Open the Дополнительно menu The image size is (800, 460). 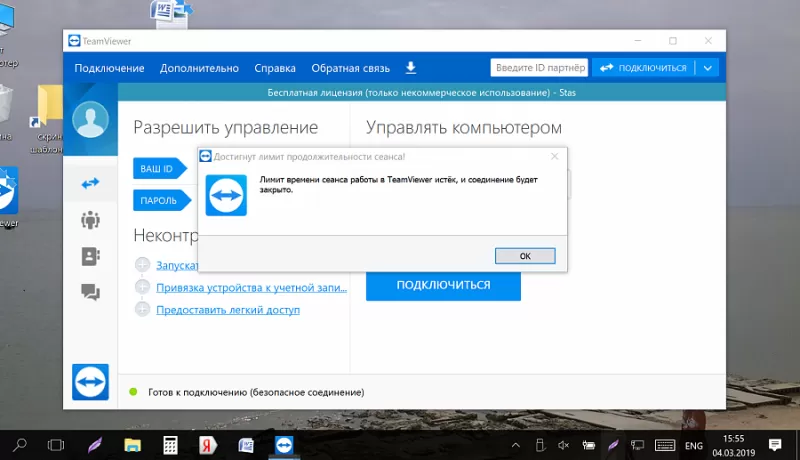tap(199, 68)
